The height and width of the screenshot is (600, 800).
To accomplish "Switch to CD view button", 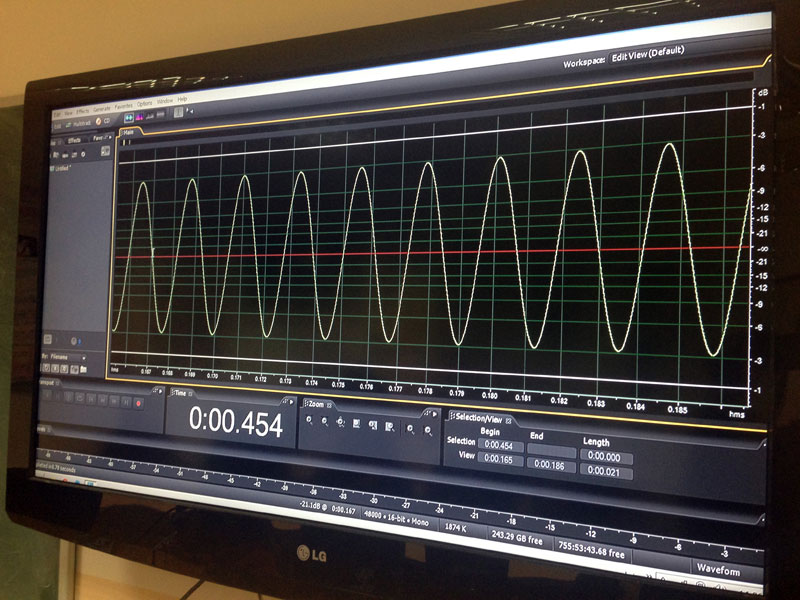I will pyautogui.click(x=103, y=121).
